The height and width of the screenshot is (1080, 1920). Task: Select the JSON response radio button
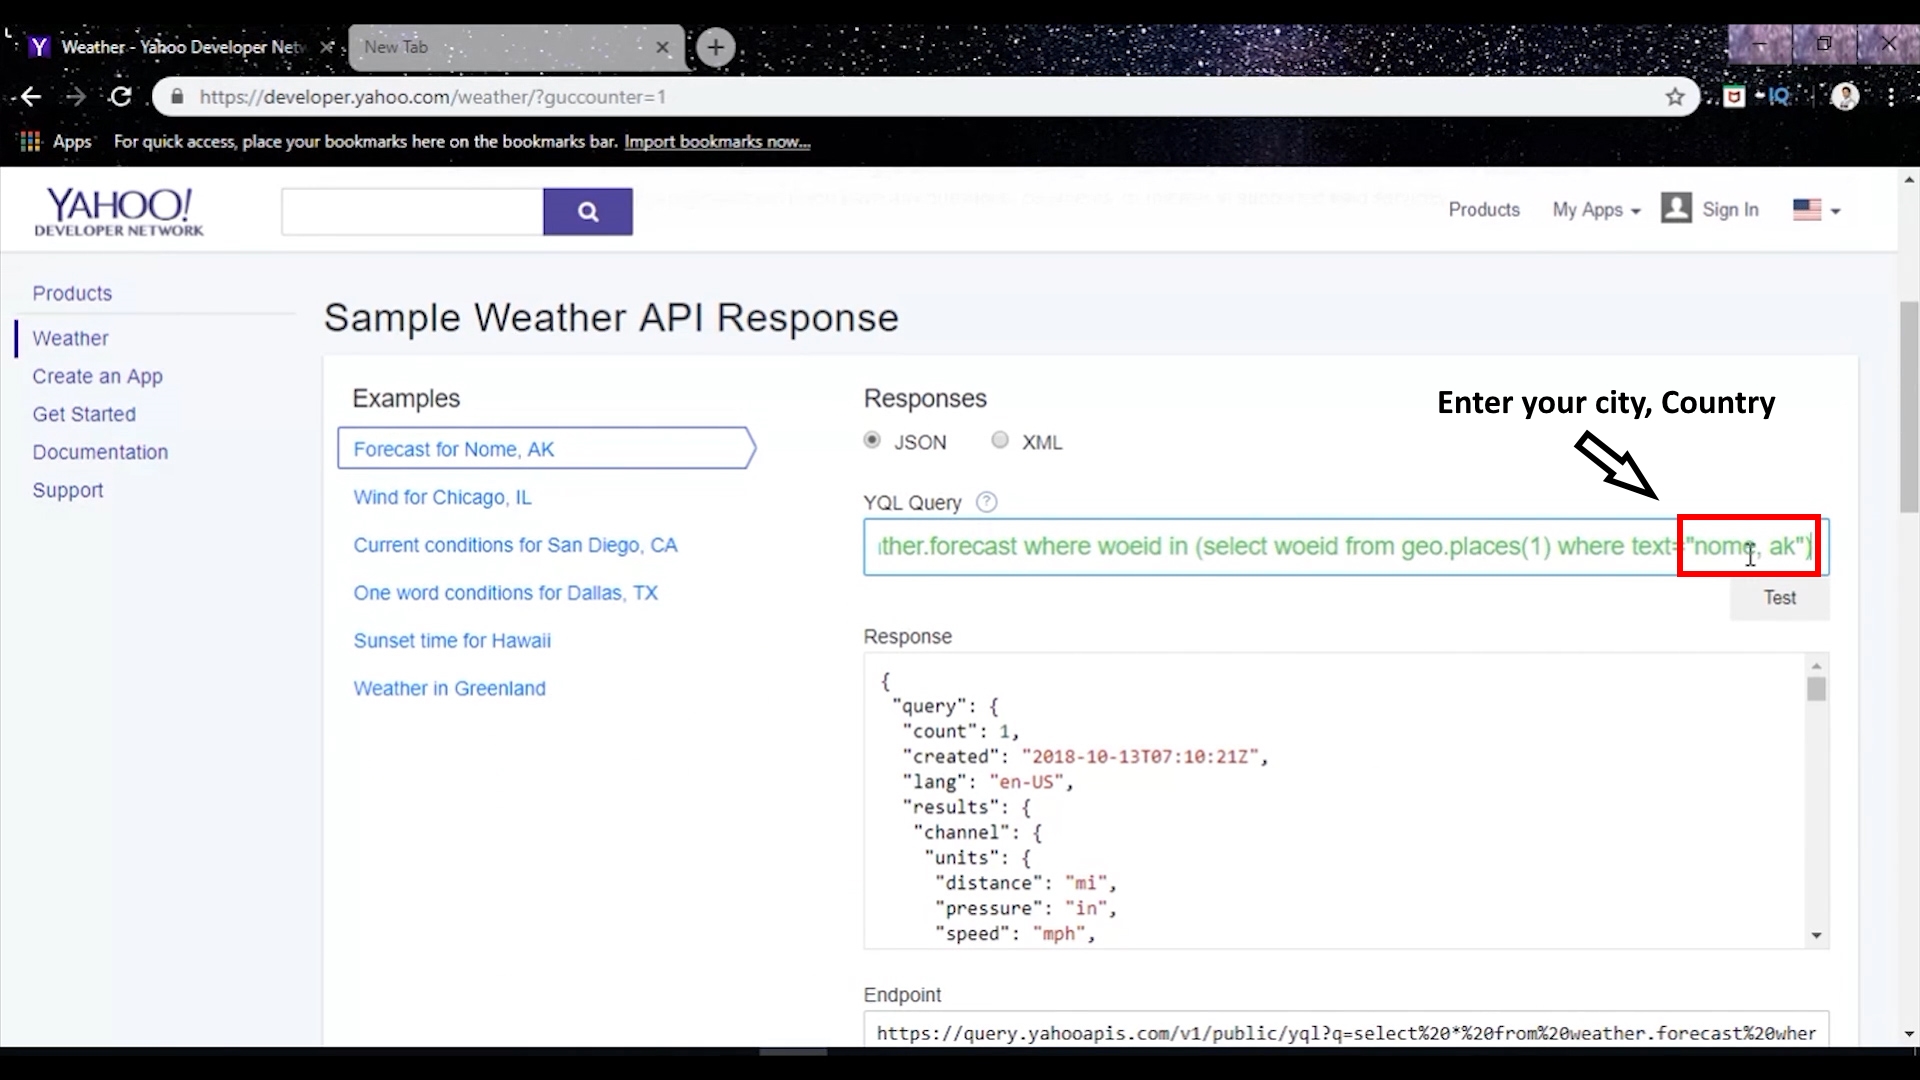click(x=872, y=441)
